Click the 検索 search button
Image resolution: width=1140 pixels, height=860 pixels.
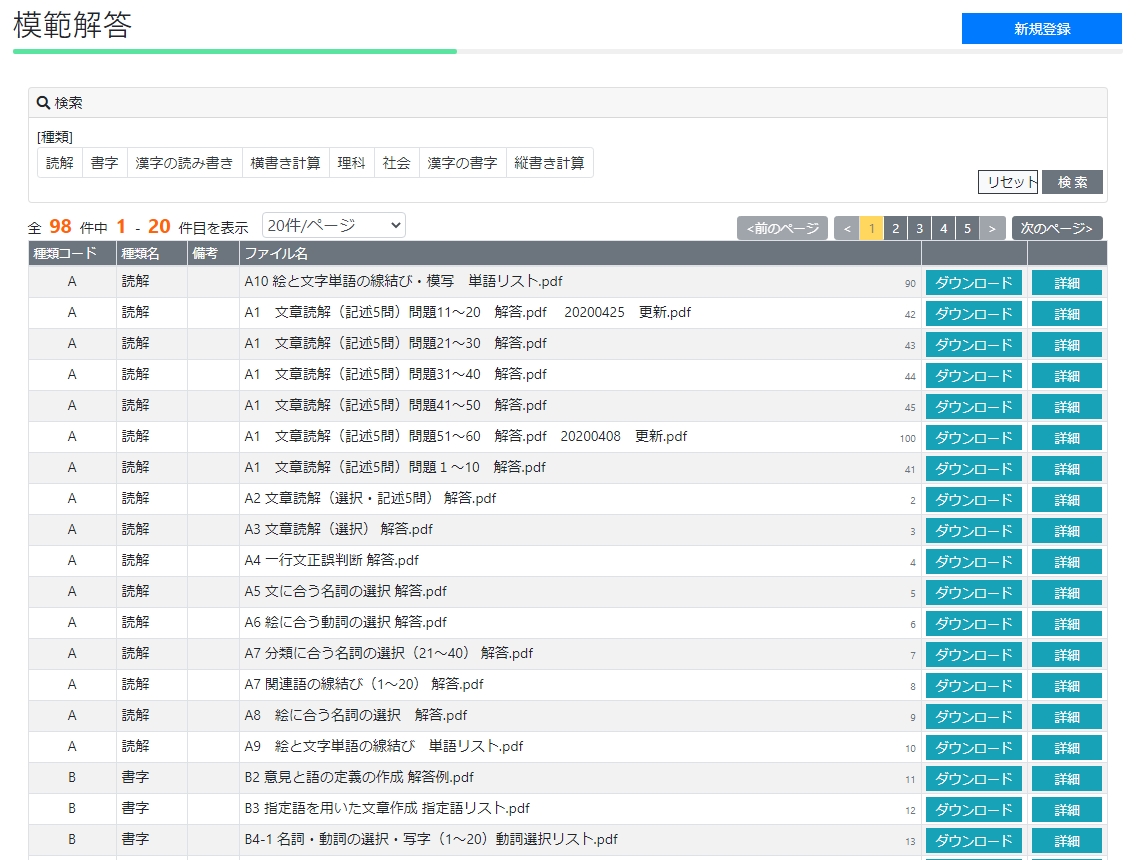(1072, 182)
